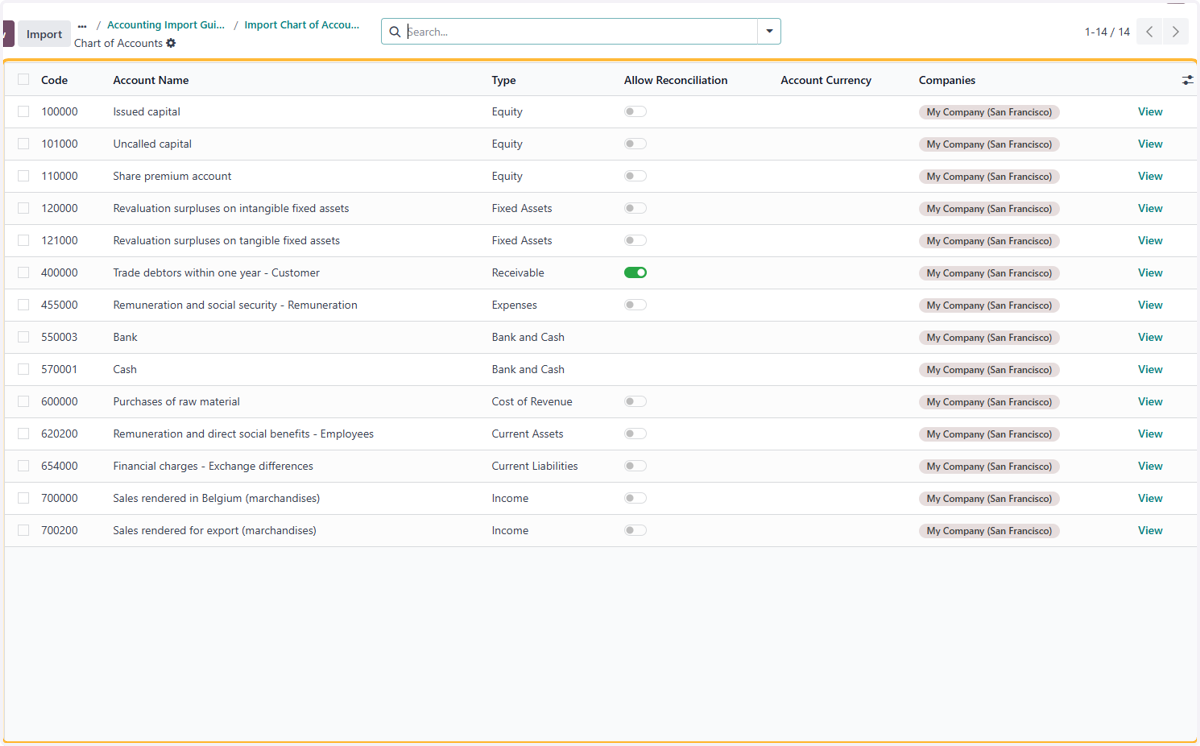Image resolution: width=1200 pixels, height=746 pixels.
Task: Tick the select-all header checkbox
Action: point(23,80)
